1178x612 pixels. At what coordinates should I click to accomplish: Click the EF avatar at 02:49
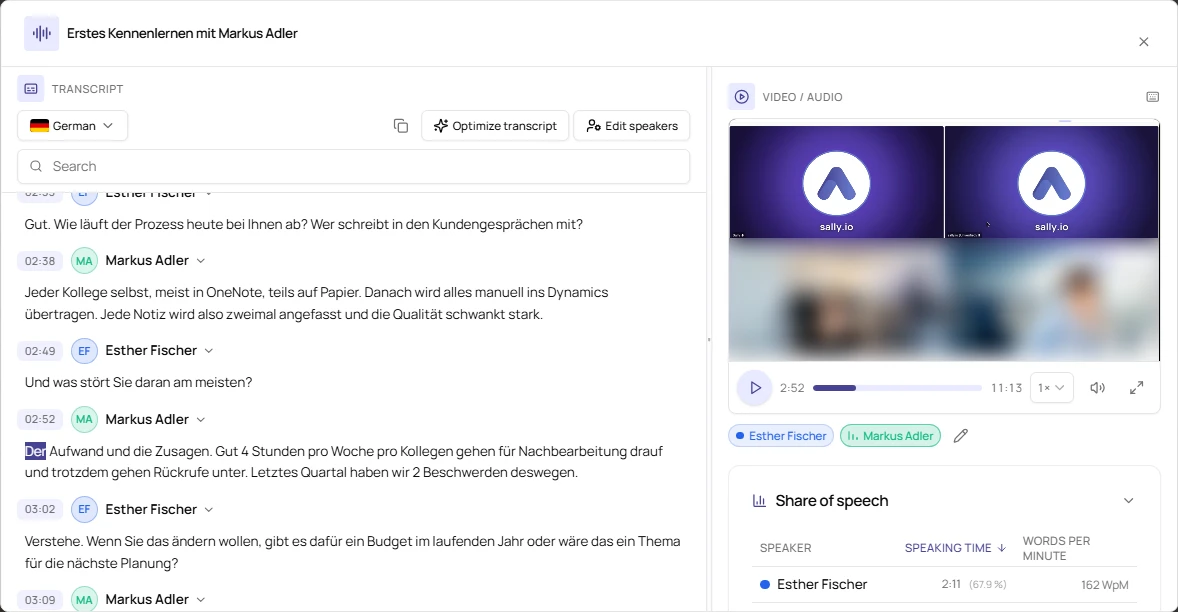[x=84, y=351]
